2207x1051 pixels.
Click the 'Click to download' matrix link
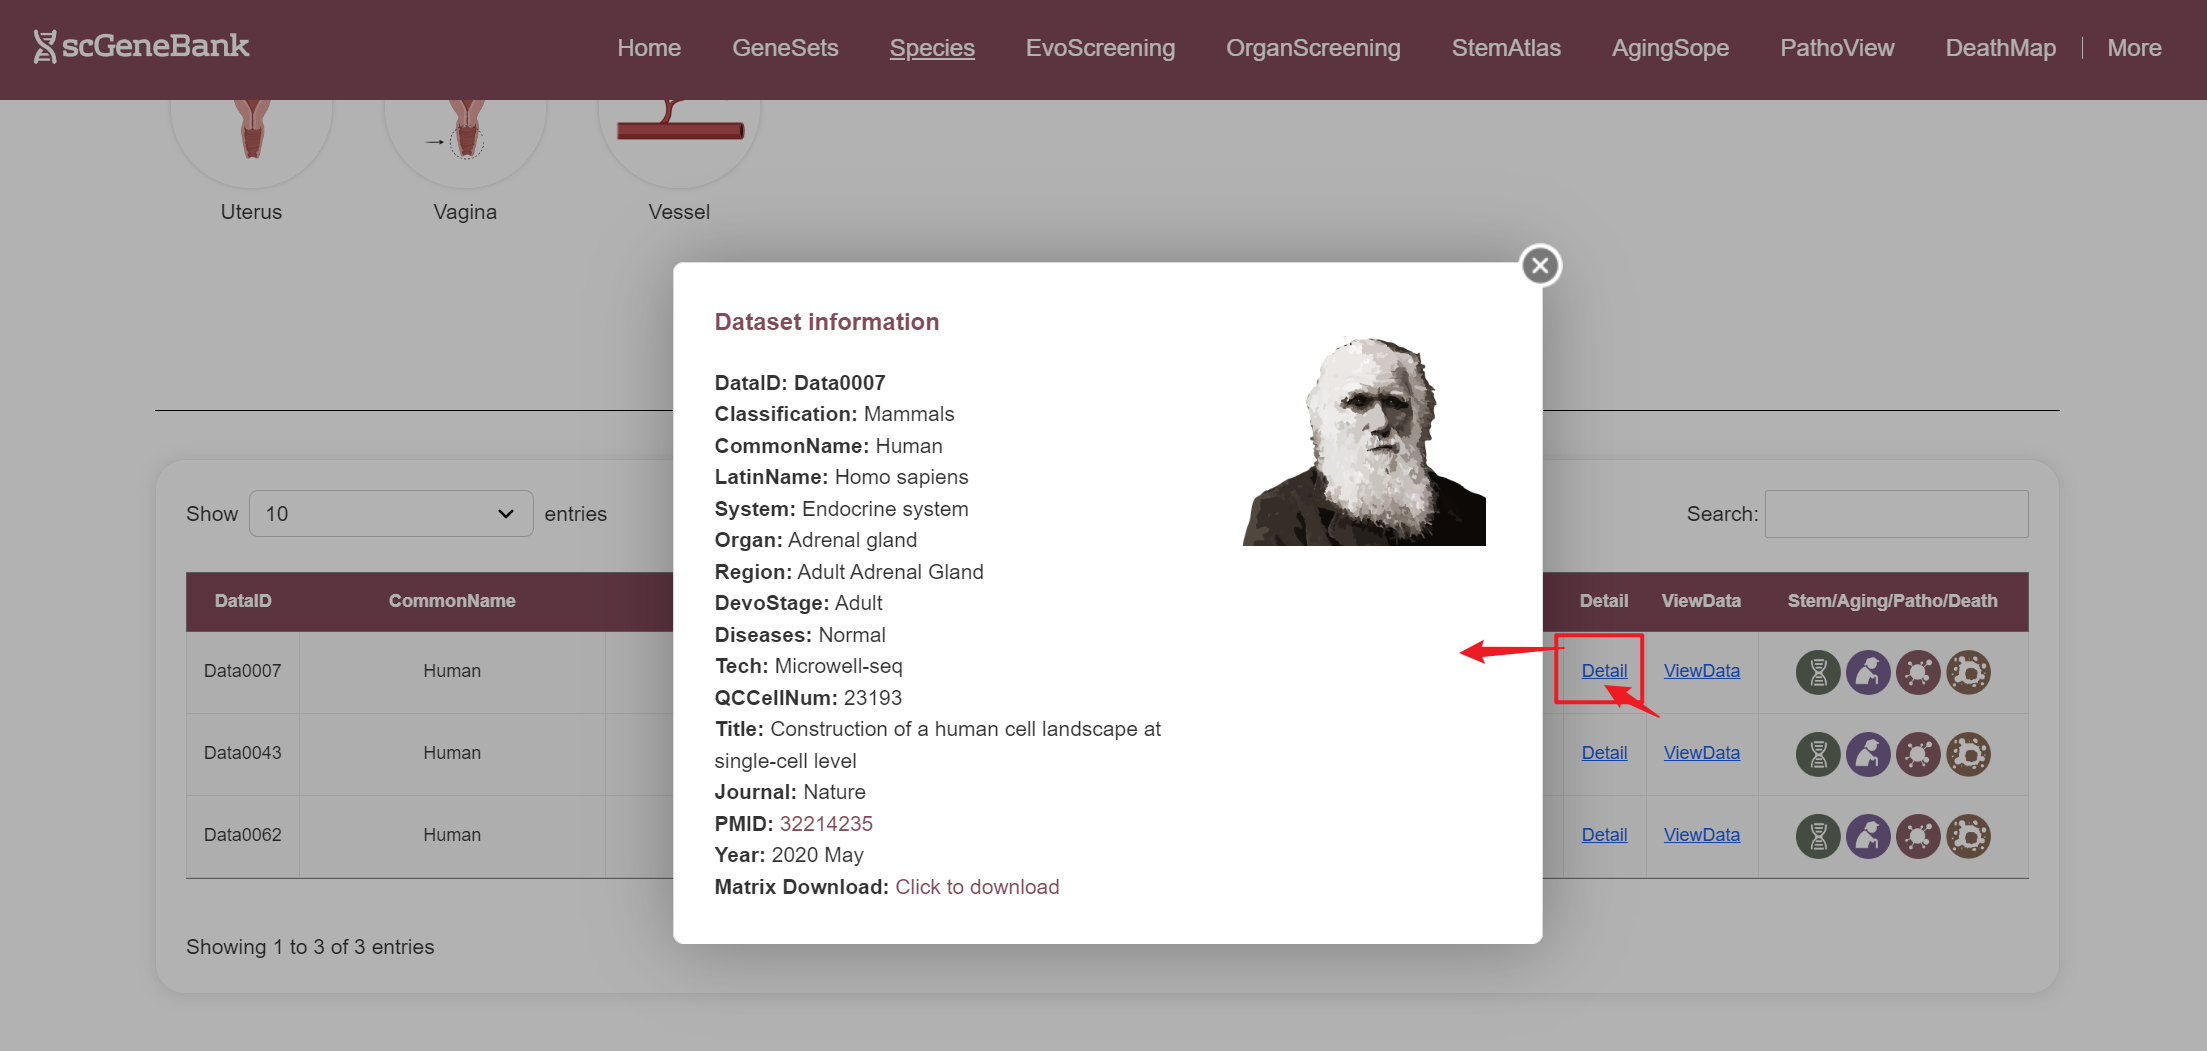tap(976, 887)
